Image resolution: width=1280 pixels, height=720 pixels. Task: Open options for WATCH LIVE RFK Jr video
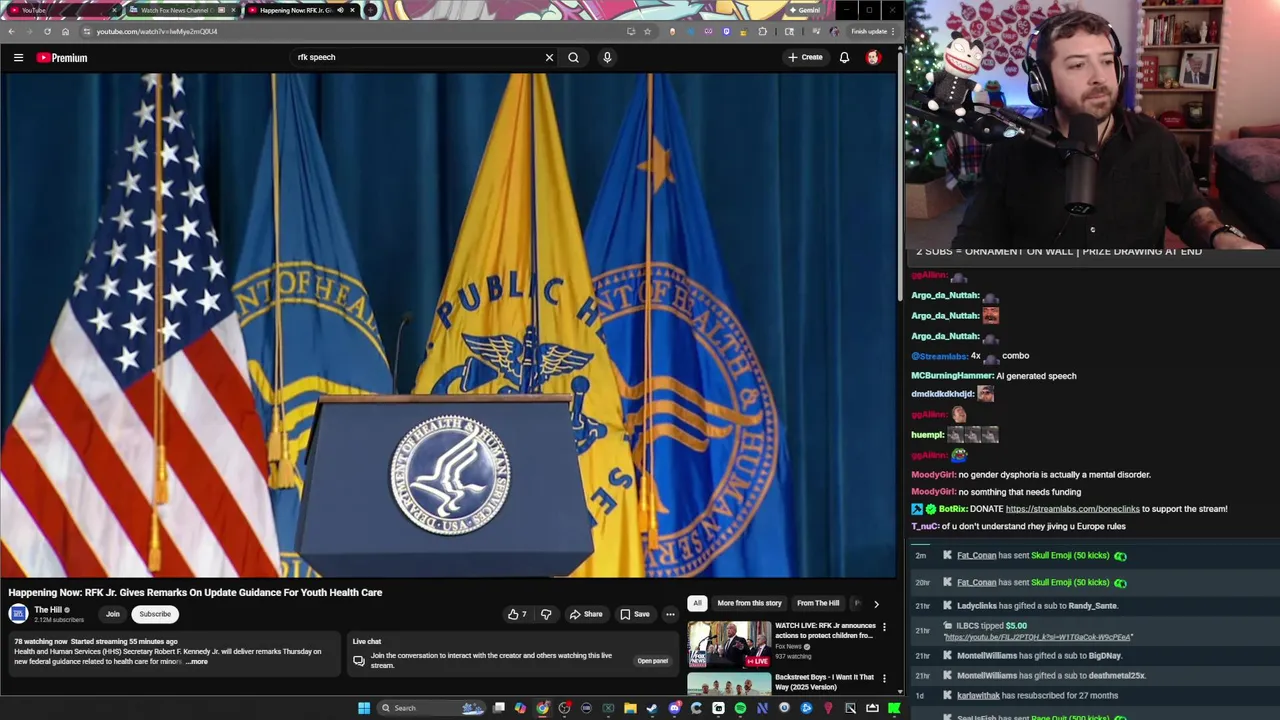(884, 627)
